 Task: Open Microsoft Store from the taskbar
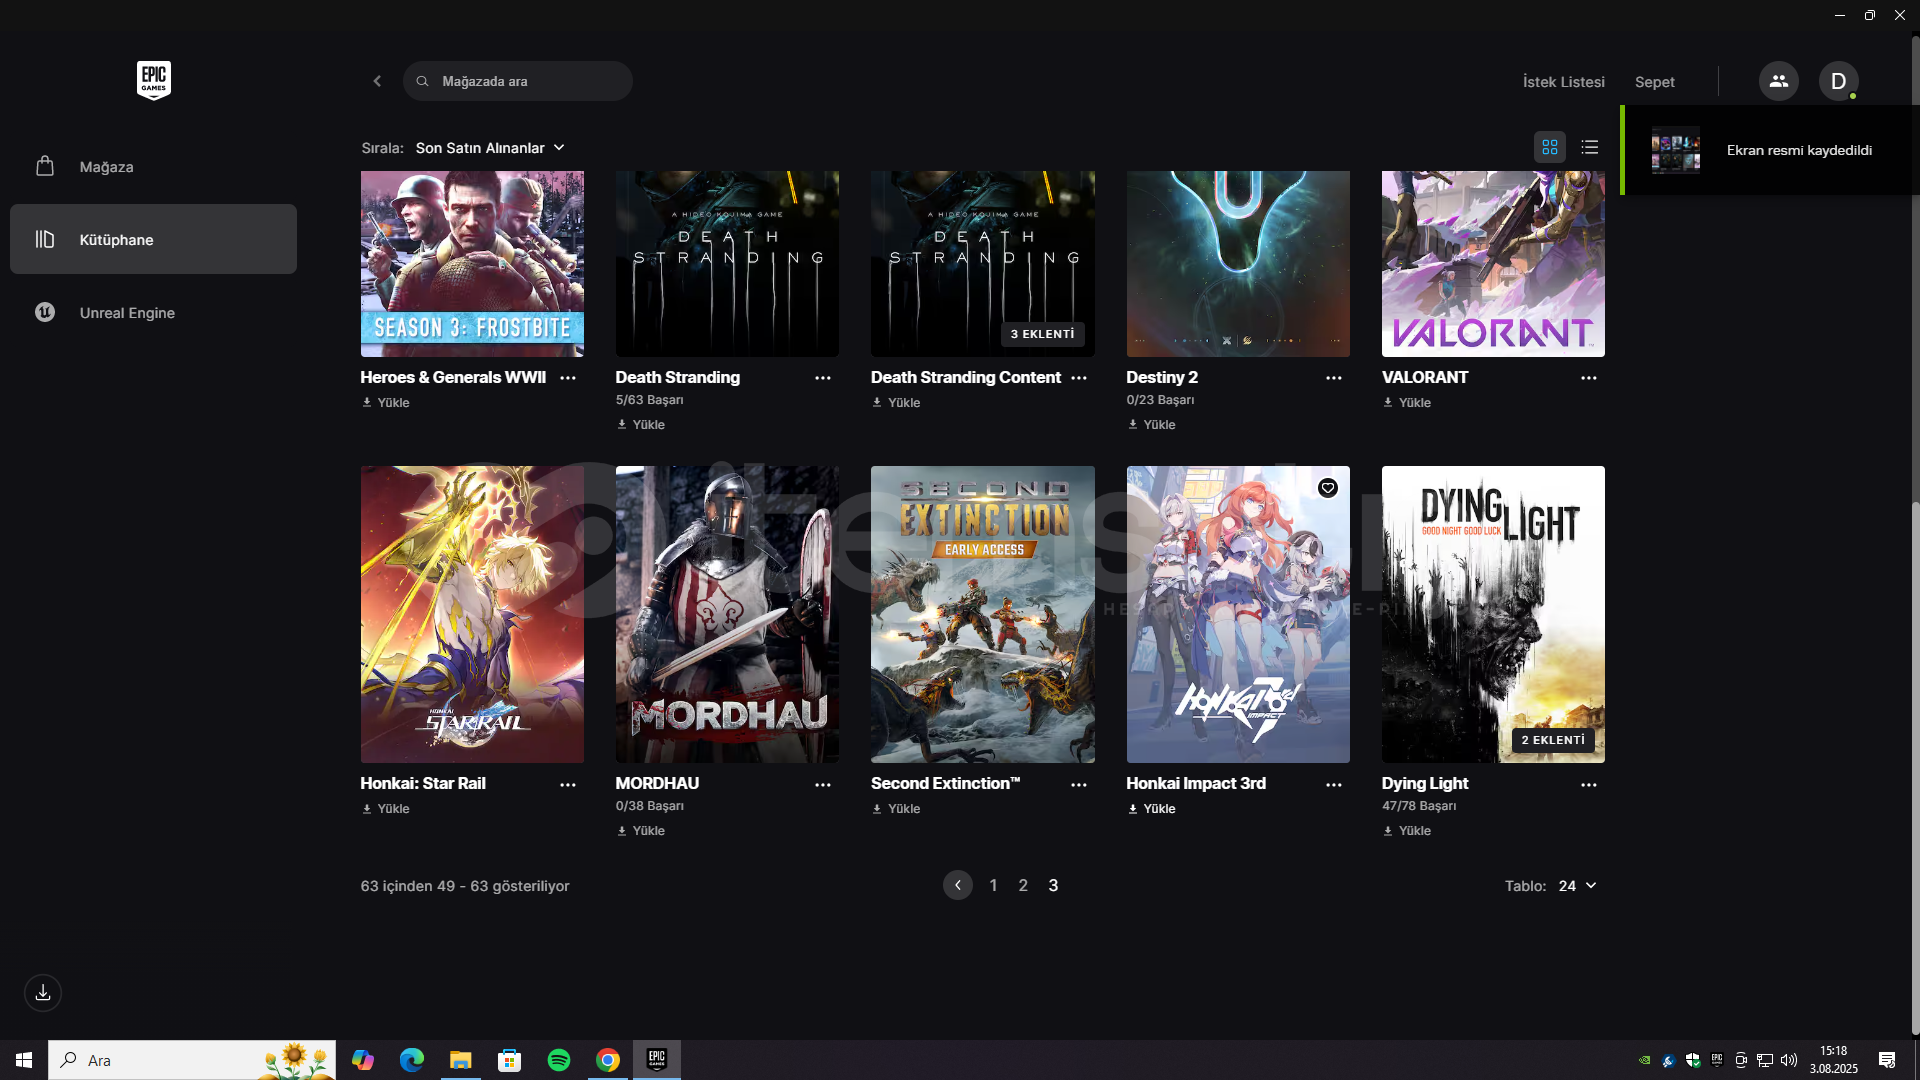point(510,1060)
